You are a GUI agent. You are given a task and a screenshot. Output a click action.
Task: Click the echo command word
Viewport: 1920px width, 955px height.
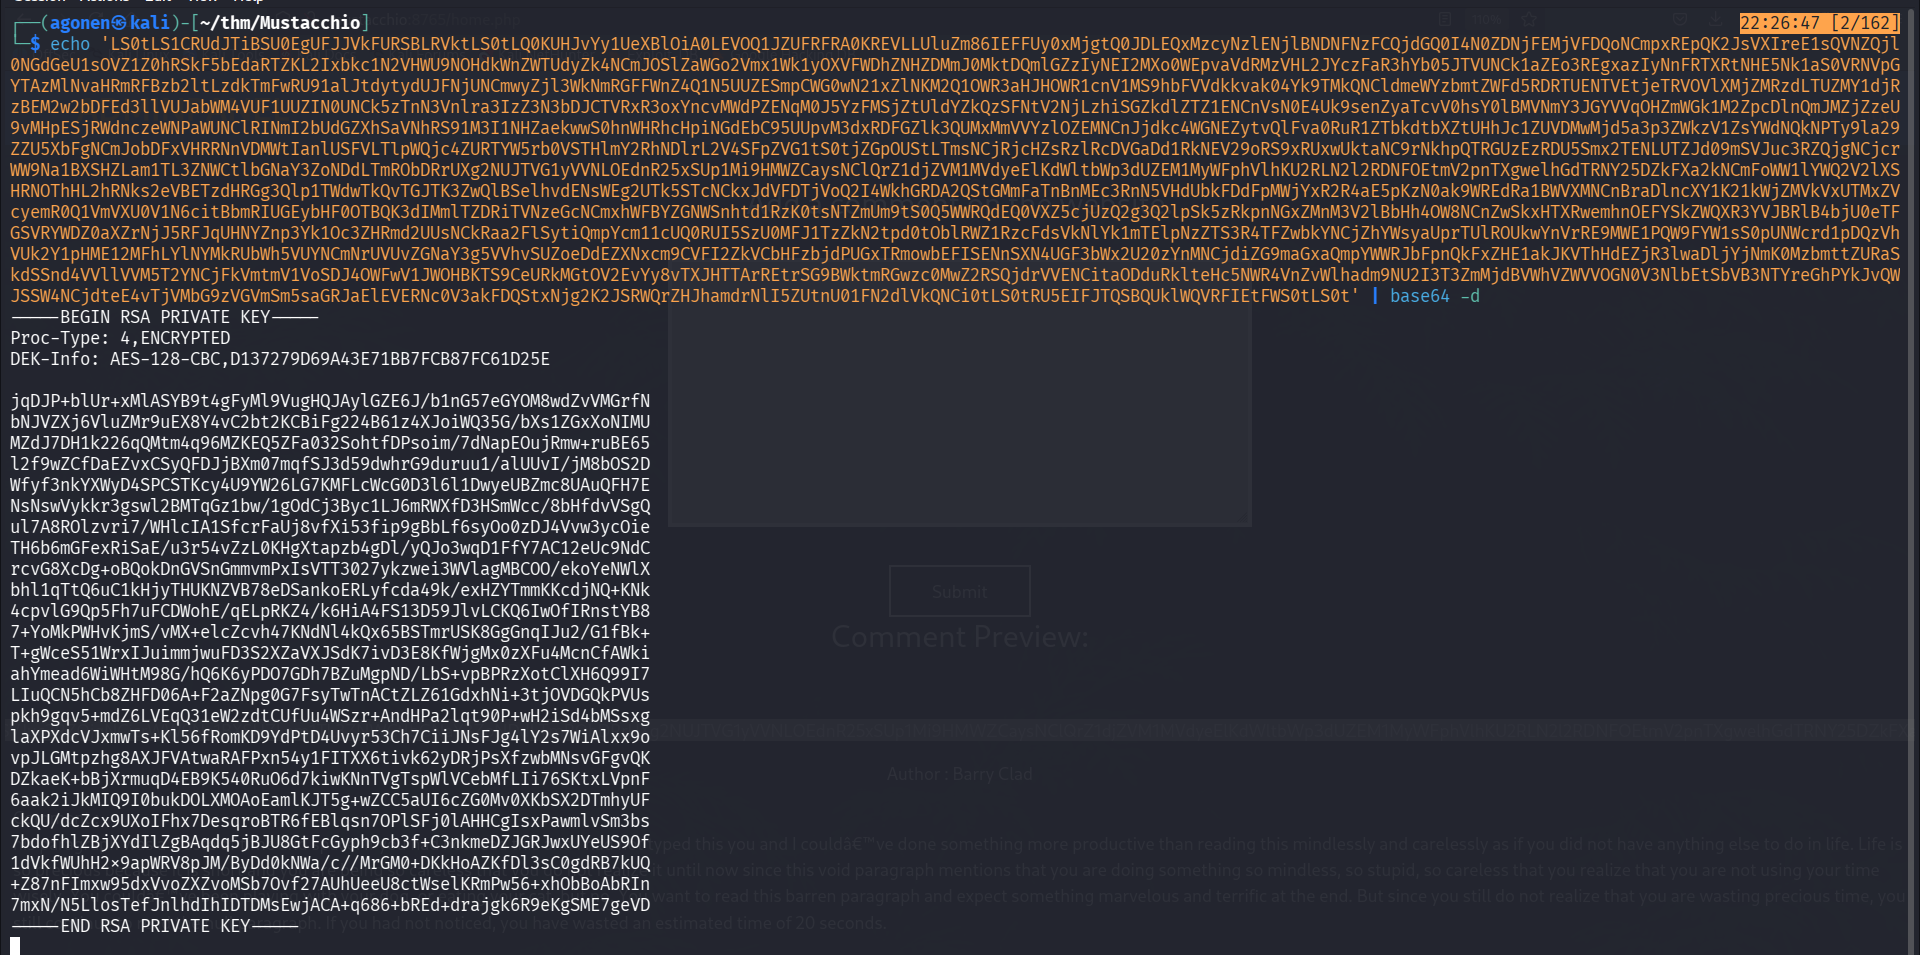[70, 44]
